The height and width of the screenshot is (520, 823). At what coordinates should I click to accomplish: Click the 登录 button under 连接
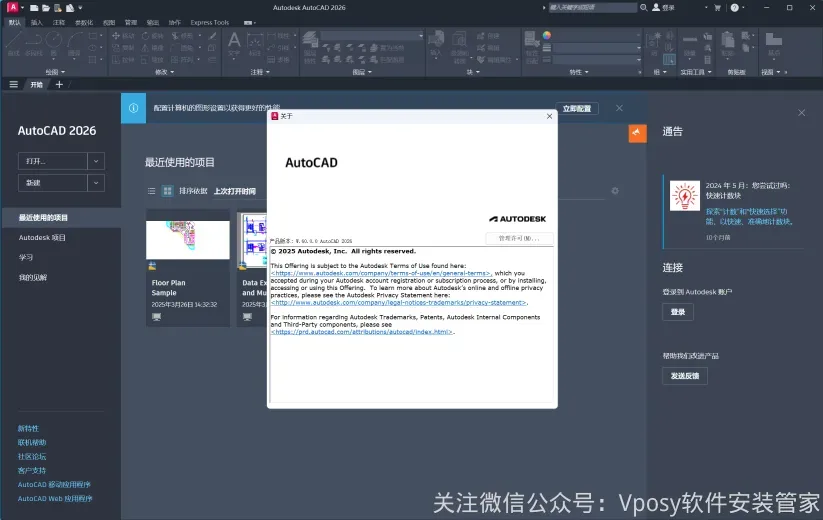click(678, 312)
